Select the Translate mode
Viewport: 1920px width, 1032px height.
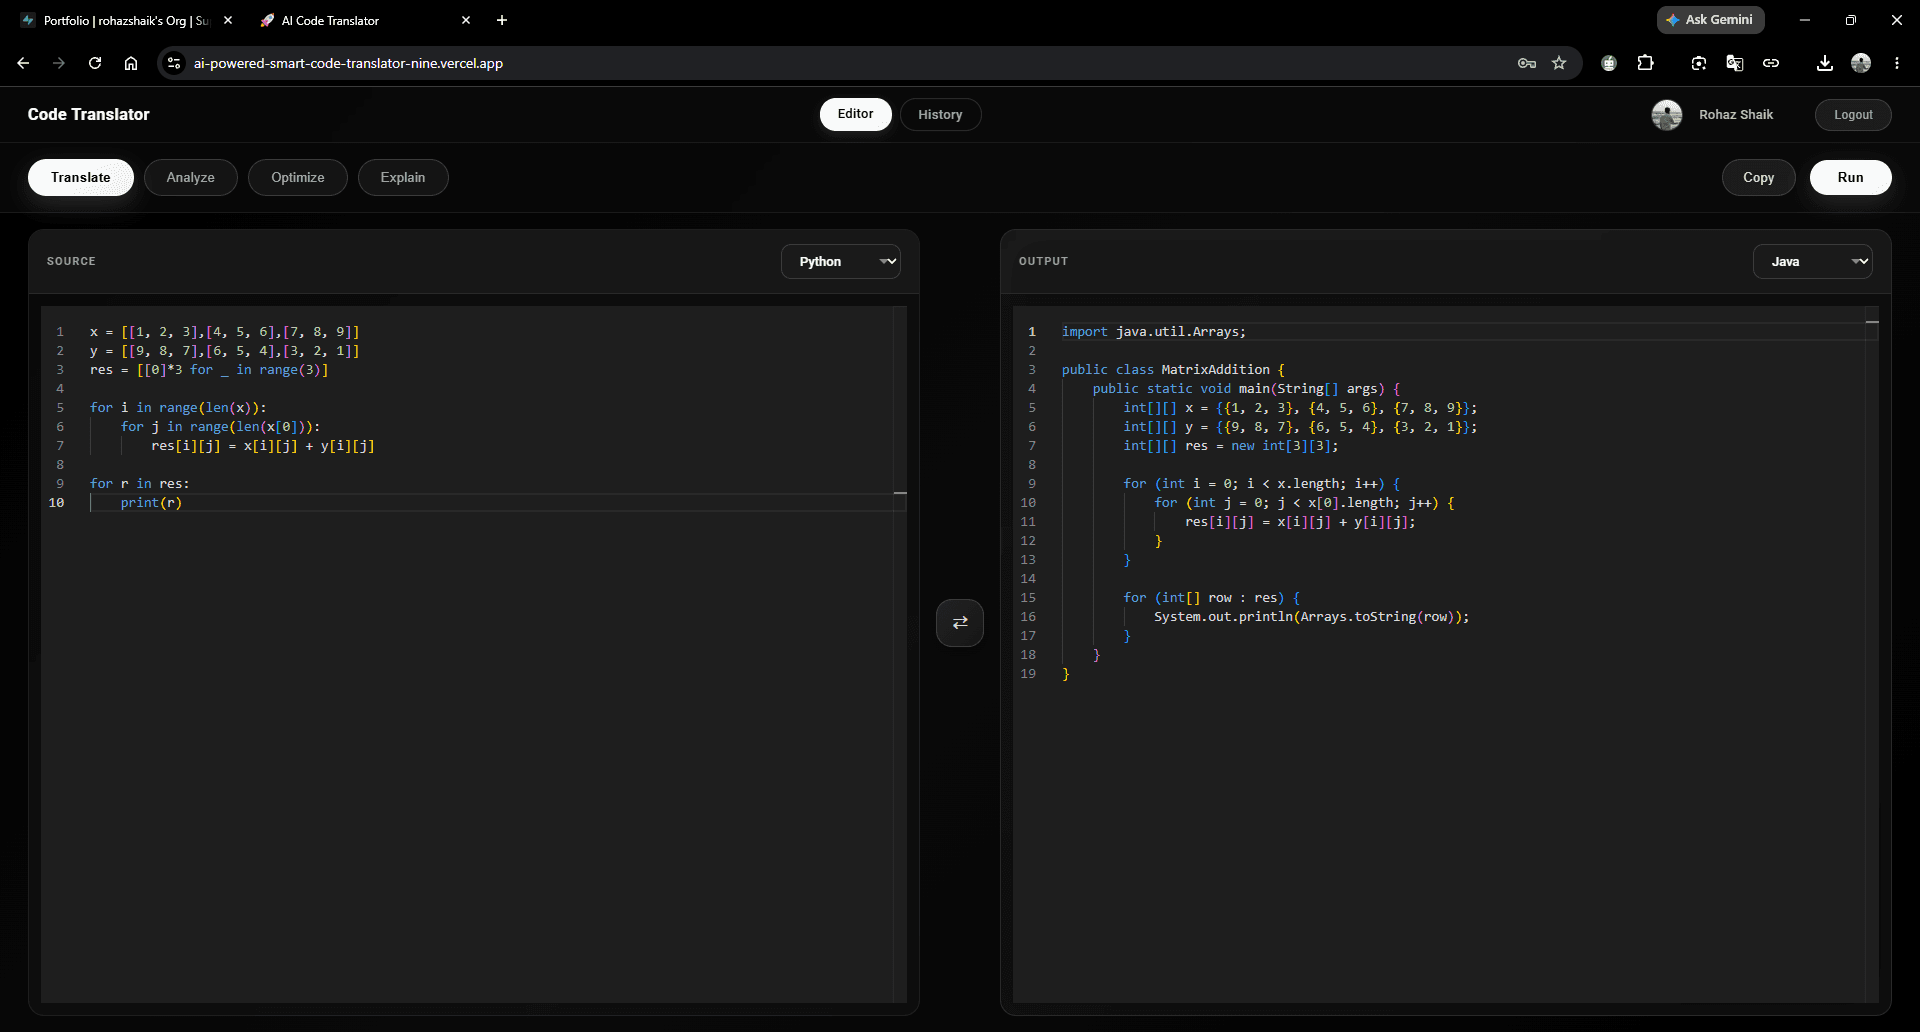pos(81,177)
